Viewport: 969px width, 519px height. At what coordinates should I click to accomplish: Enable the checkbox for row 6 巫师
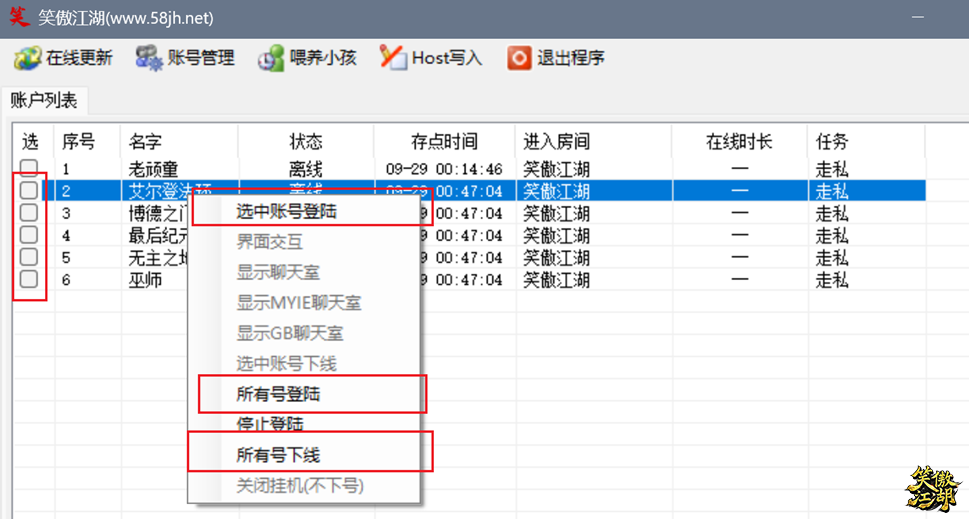point(29,279)
